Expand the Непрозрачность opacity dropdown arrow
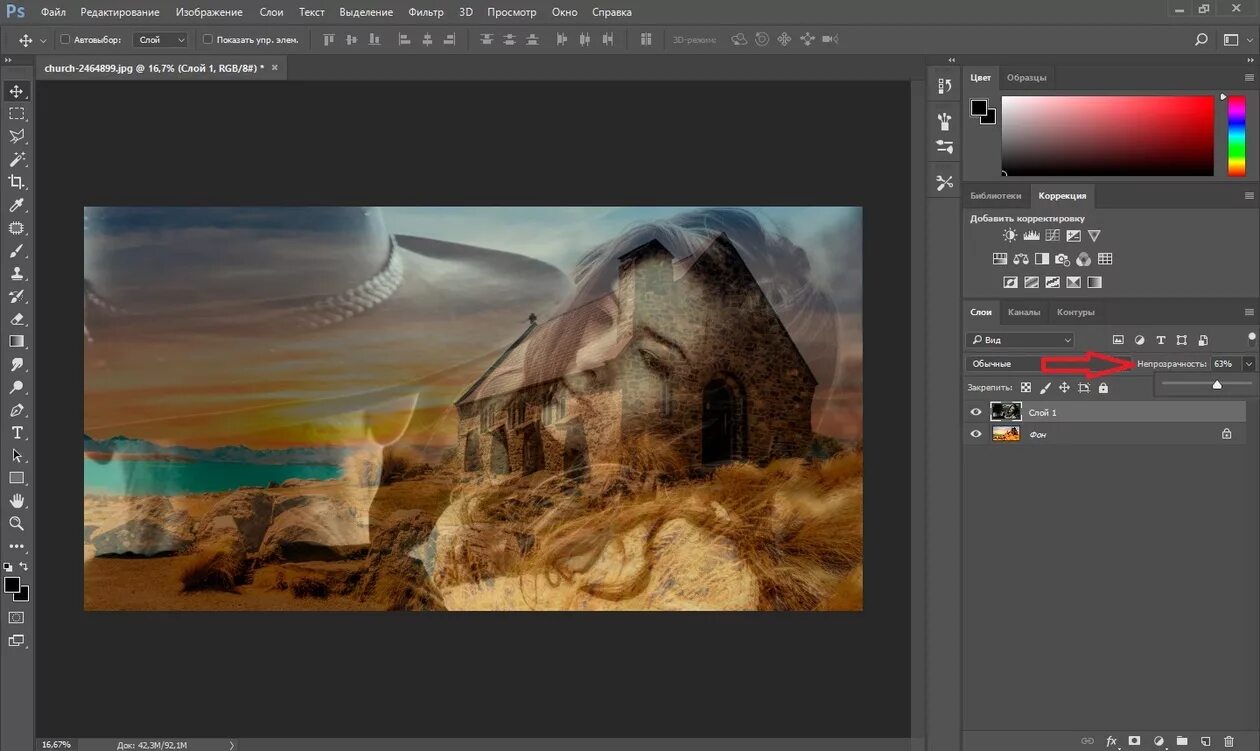The width and height of the screenshot is (1260, 751). point(1248,364)
